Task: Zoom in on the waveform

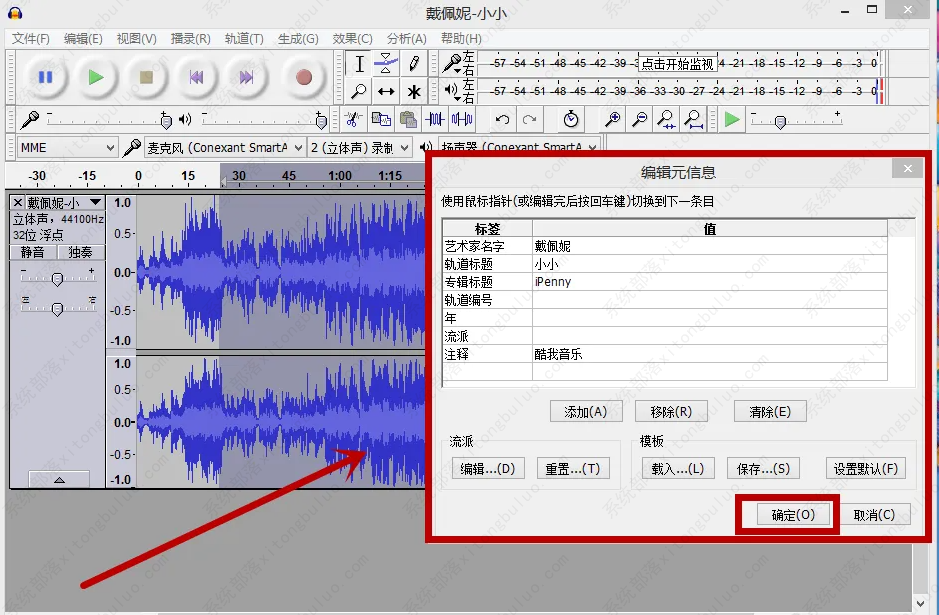Action: [612, 120]
